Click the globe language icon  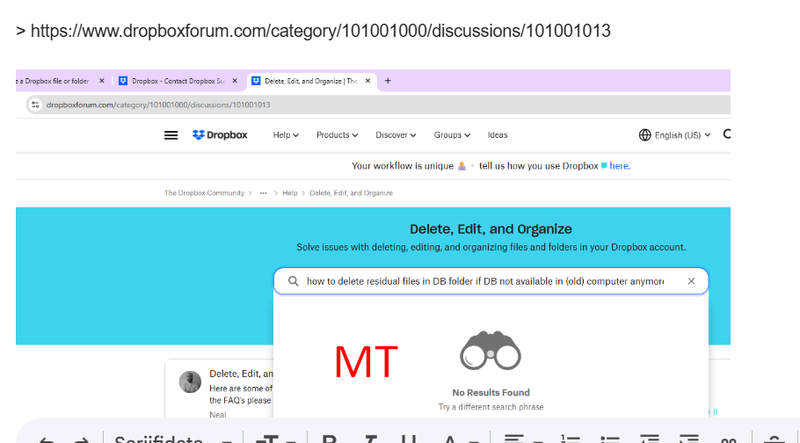tap(645, 135)
